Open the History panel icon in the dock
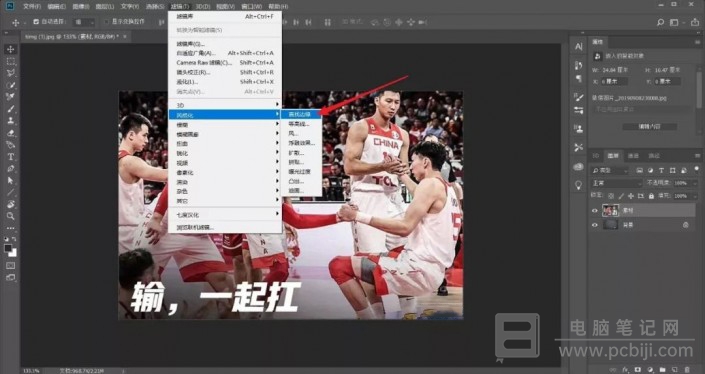The image size is (705, 374). click(579, 65)
